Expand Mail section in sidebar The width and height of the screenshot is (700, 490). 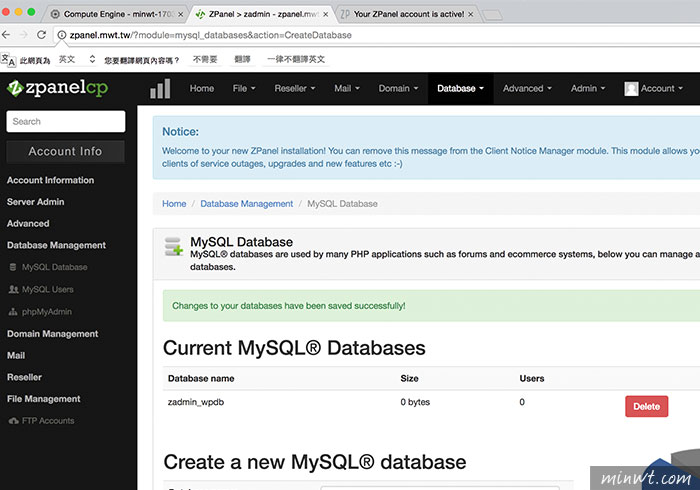click(16, 356)
